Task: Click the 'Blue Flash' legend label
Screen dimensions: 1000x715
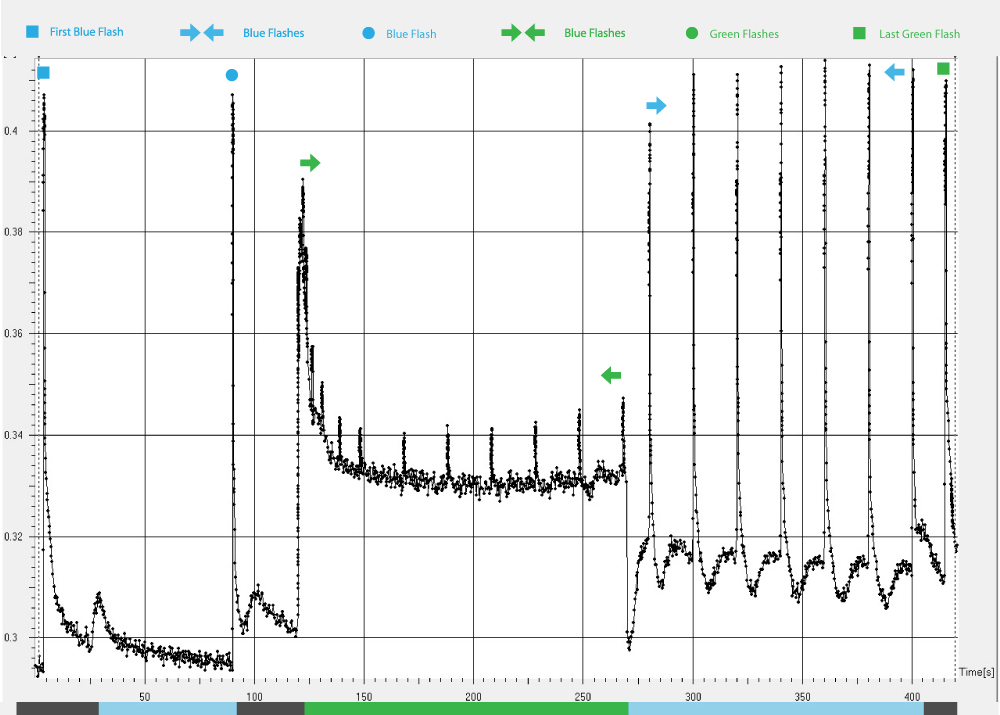Action: pos(411,34)
